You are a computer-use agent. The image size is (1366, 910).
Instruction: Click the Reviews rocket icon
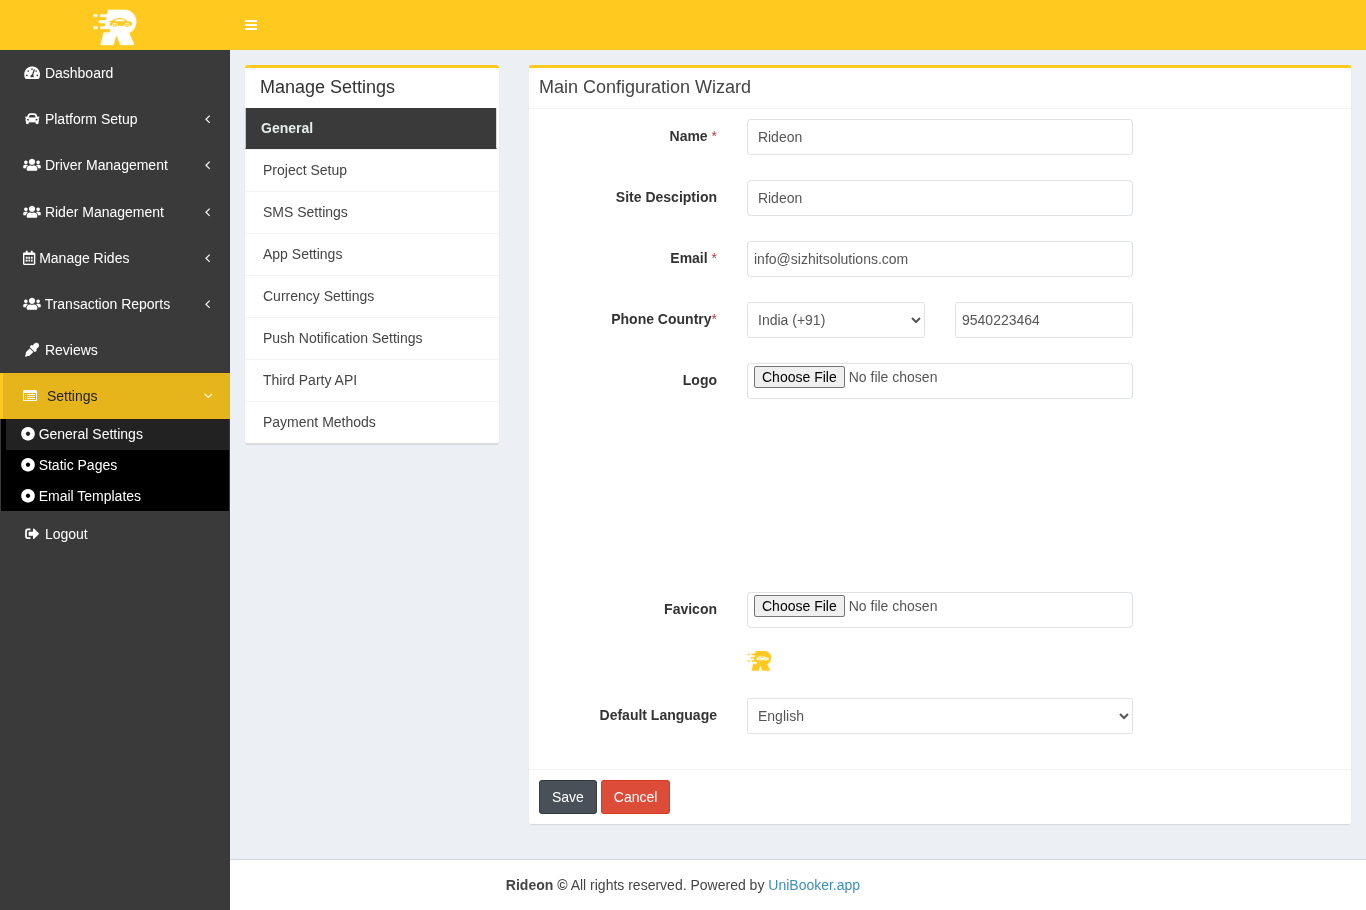pyautogui.click(x=32, y=350)
